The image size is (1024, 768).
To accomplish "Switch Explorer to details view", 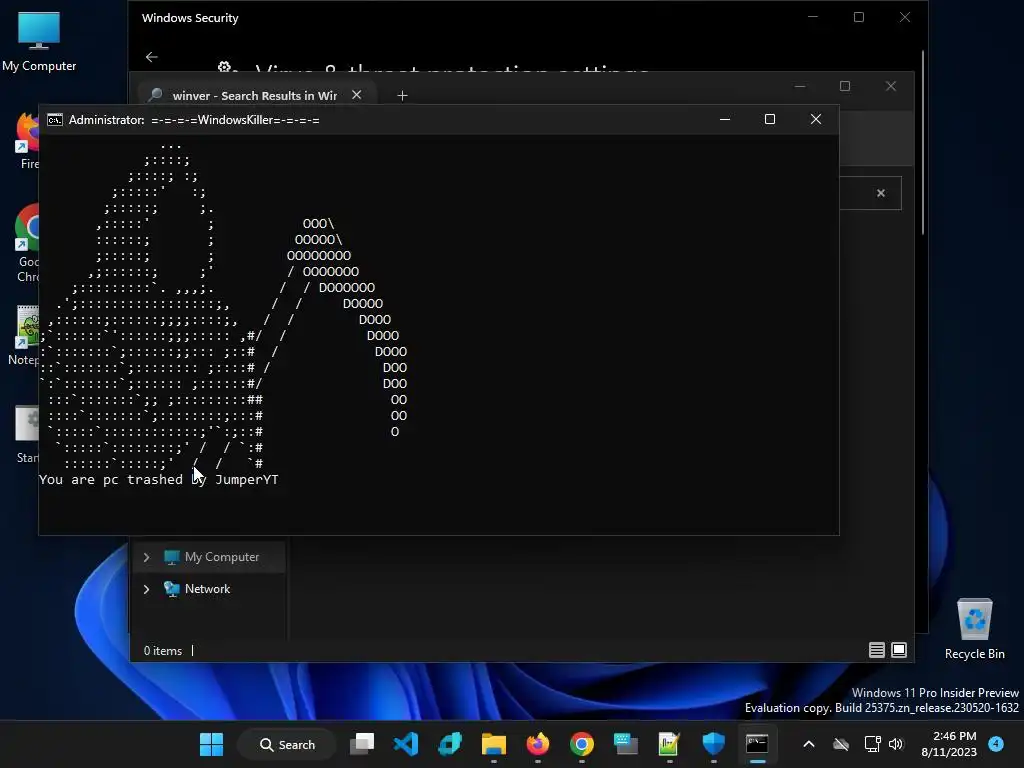I will click(876, 650).
